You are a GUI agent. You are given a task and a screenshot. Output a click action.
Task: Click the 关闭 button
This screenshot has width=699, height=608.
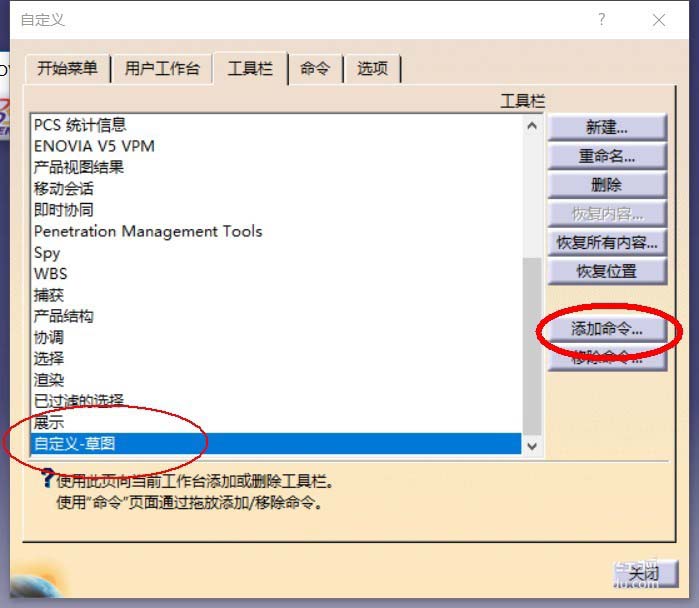click(646, 574)
